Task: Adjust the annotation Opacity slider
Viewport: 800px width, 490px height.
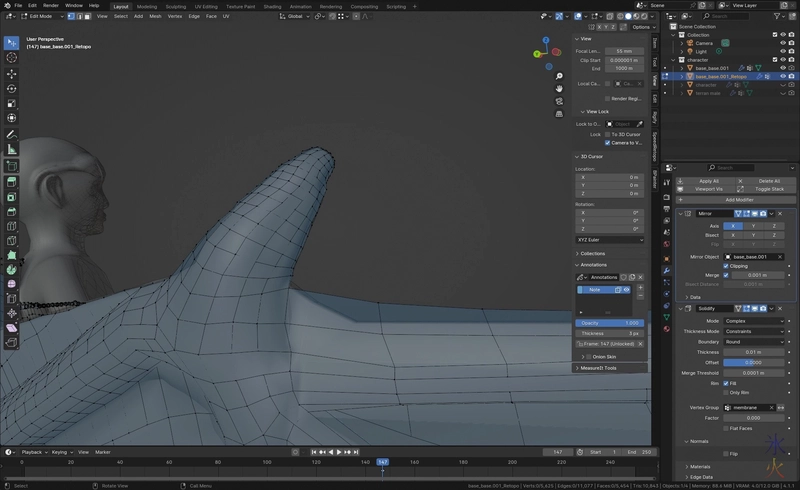Action: pyautogui.click(x=610, y=323)
